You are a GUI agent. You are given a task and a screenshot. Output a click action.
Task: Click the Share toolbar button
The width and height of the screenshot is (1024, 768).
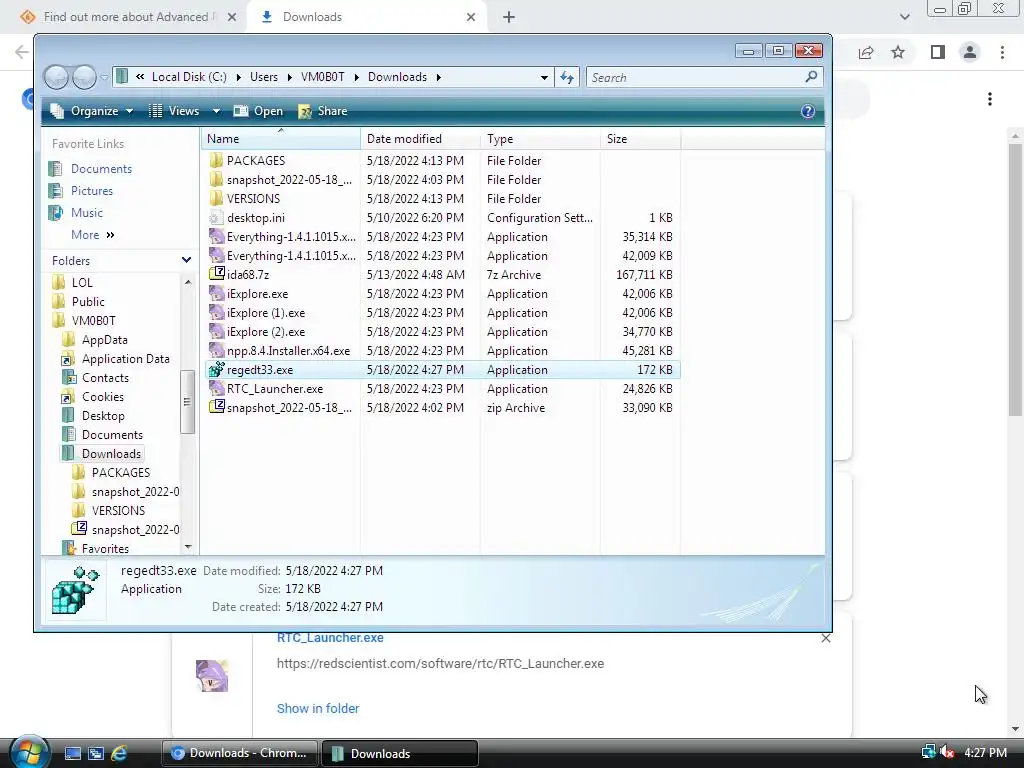(x=323, y=111)
